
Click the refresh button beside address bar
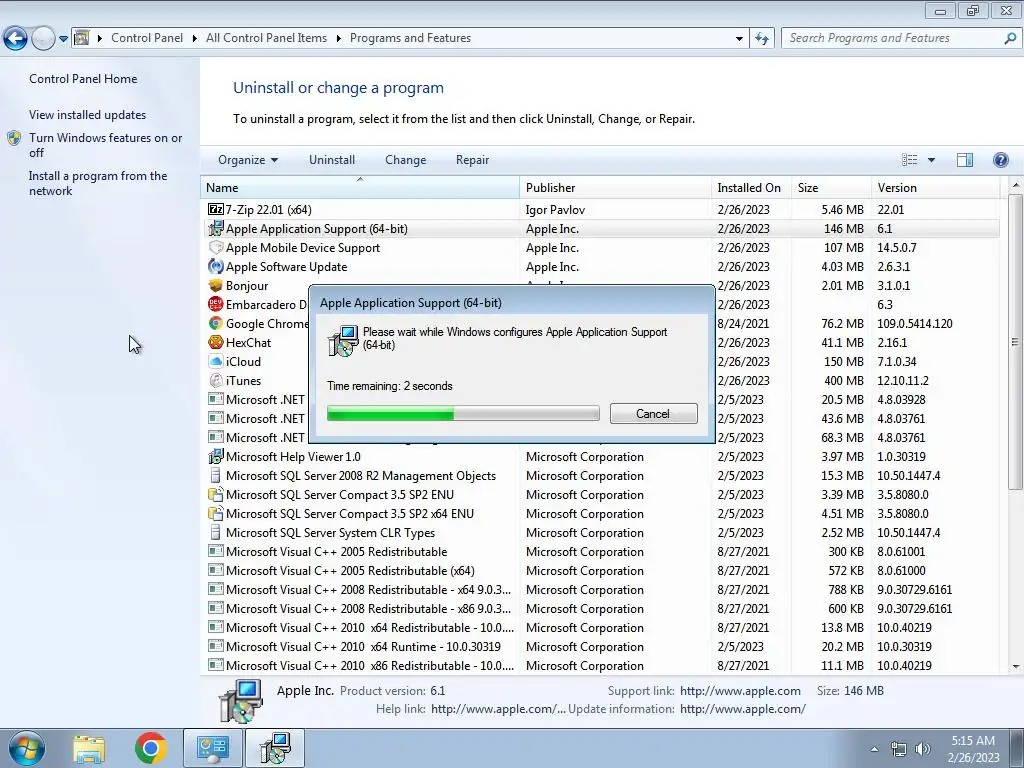pyautogui.click(x=761, y=38)
